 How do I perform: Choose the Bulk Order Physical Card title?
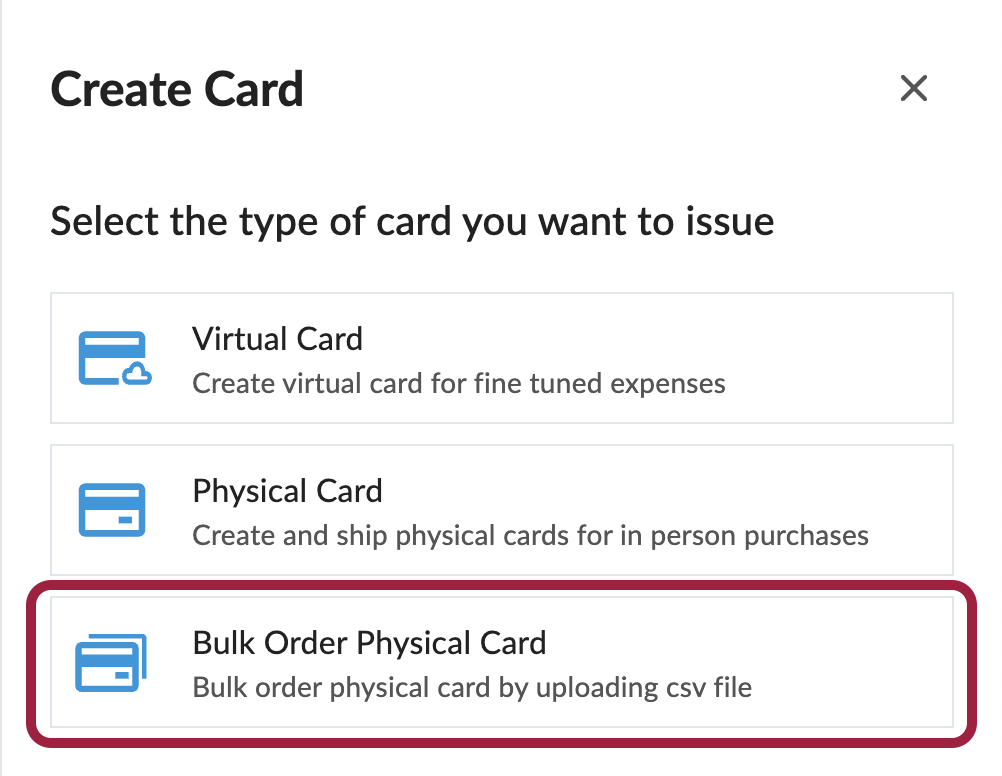pyautogui.click(x=369, y=642)
